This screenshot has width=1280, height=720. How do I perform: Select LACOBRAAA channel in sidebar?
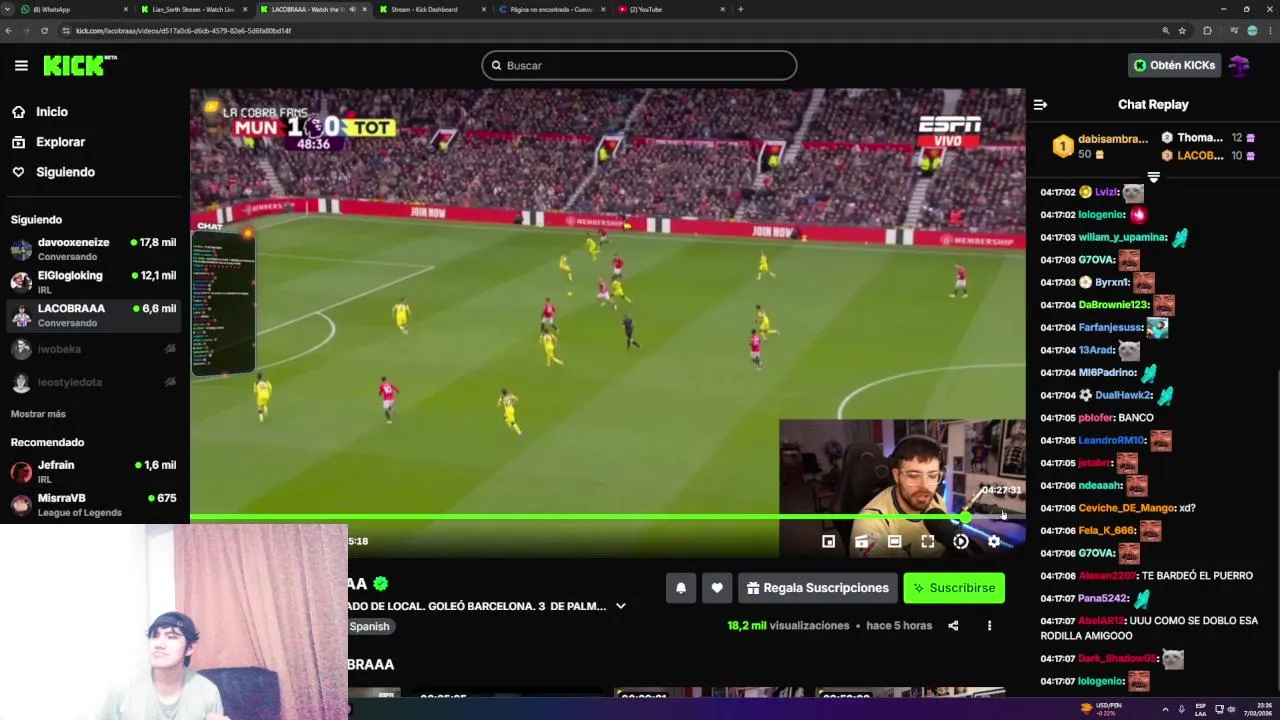[94, 315]
